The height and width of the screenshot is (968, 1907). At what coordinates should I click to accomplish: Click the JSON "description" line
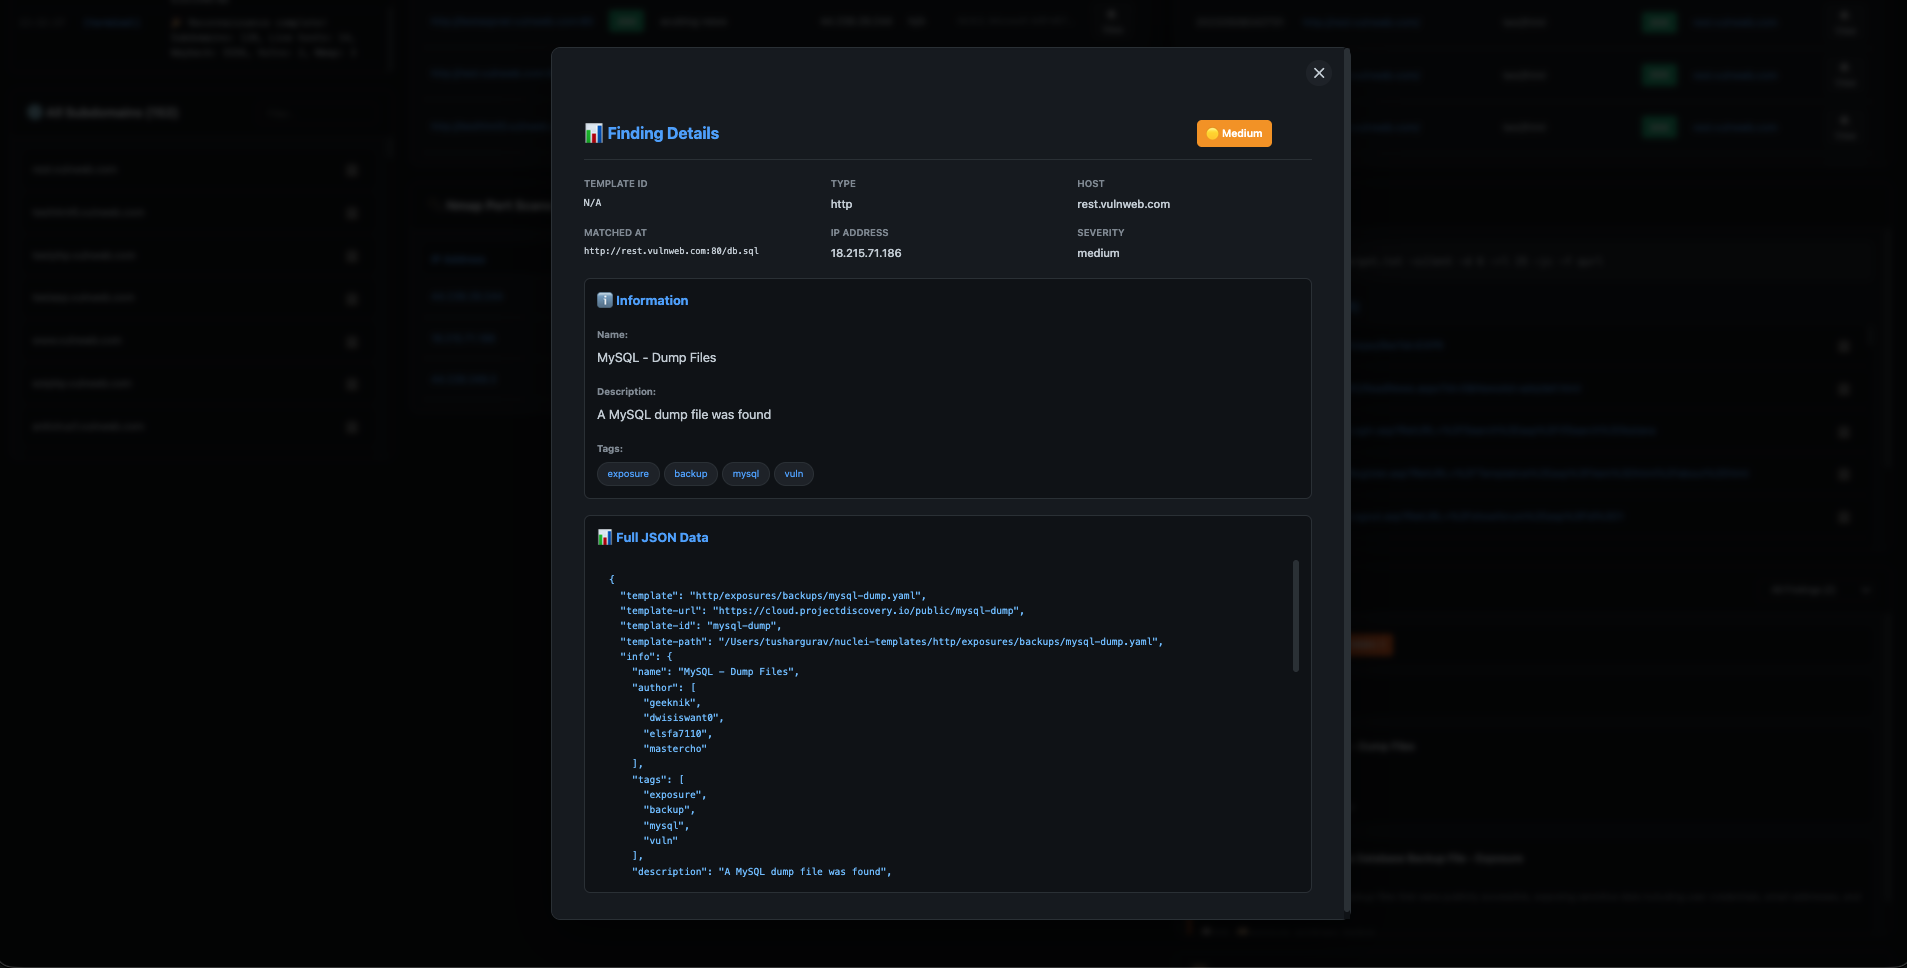762,872
